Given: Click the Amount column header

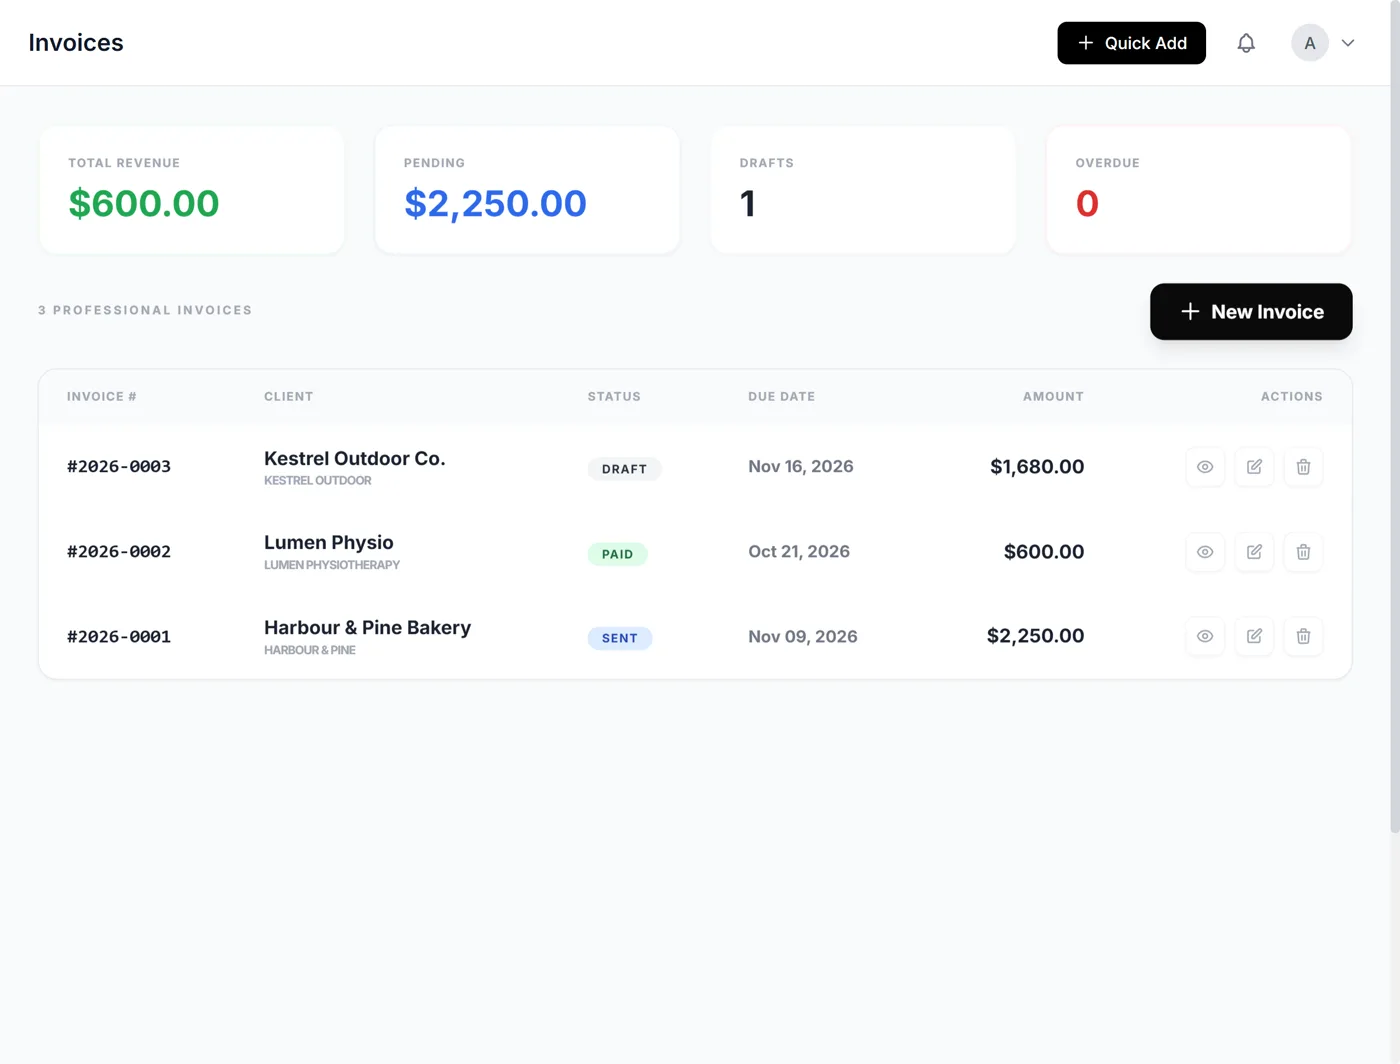Looking at the screenshot, I should [x=1053, y=397].
